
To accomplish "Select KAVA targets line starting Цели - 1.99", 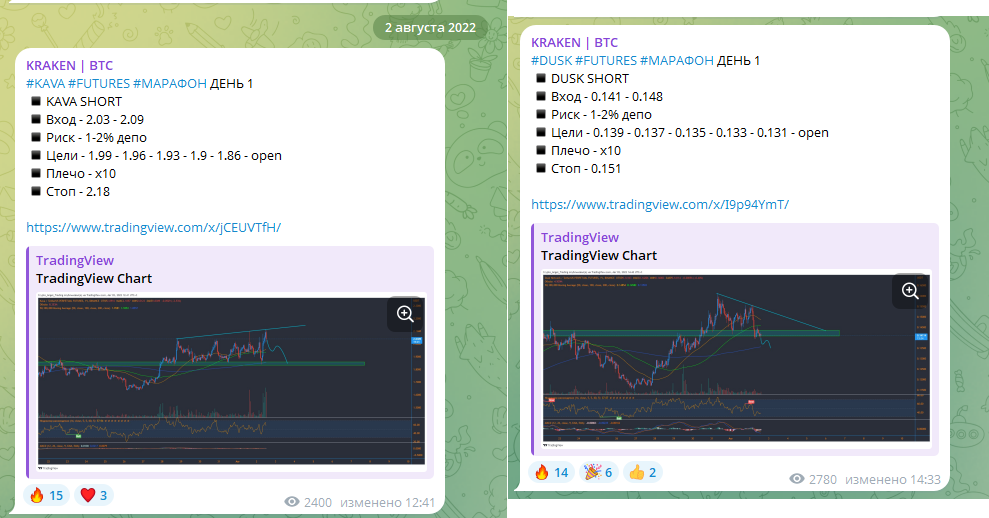I will (163, 156).
